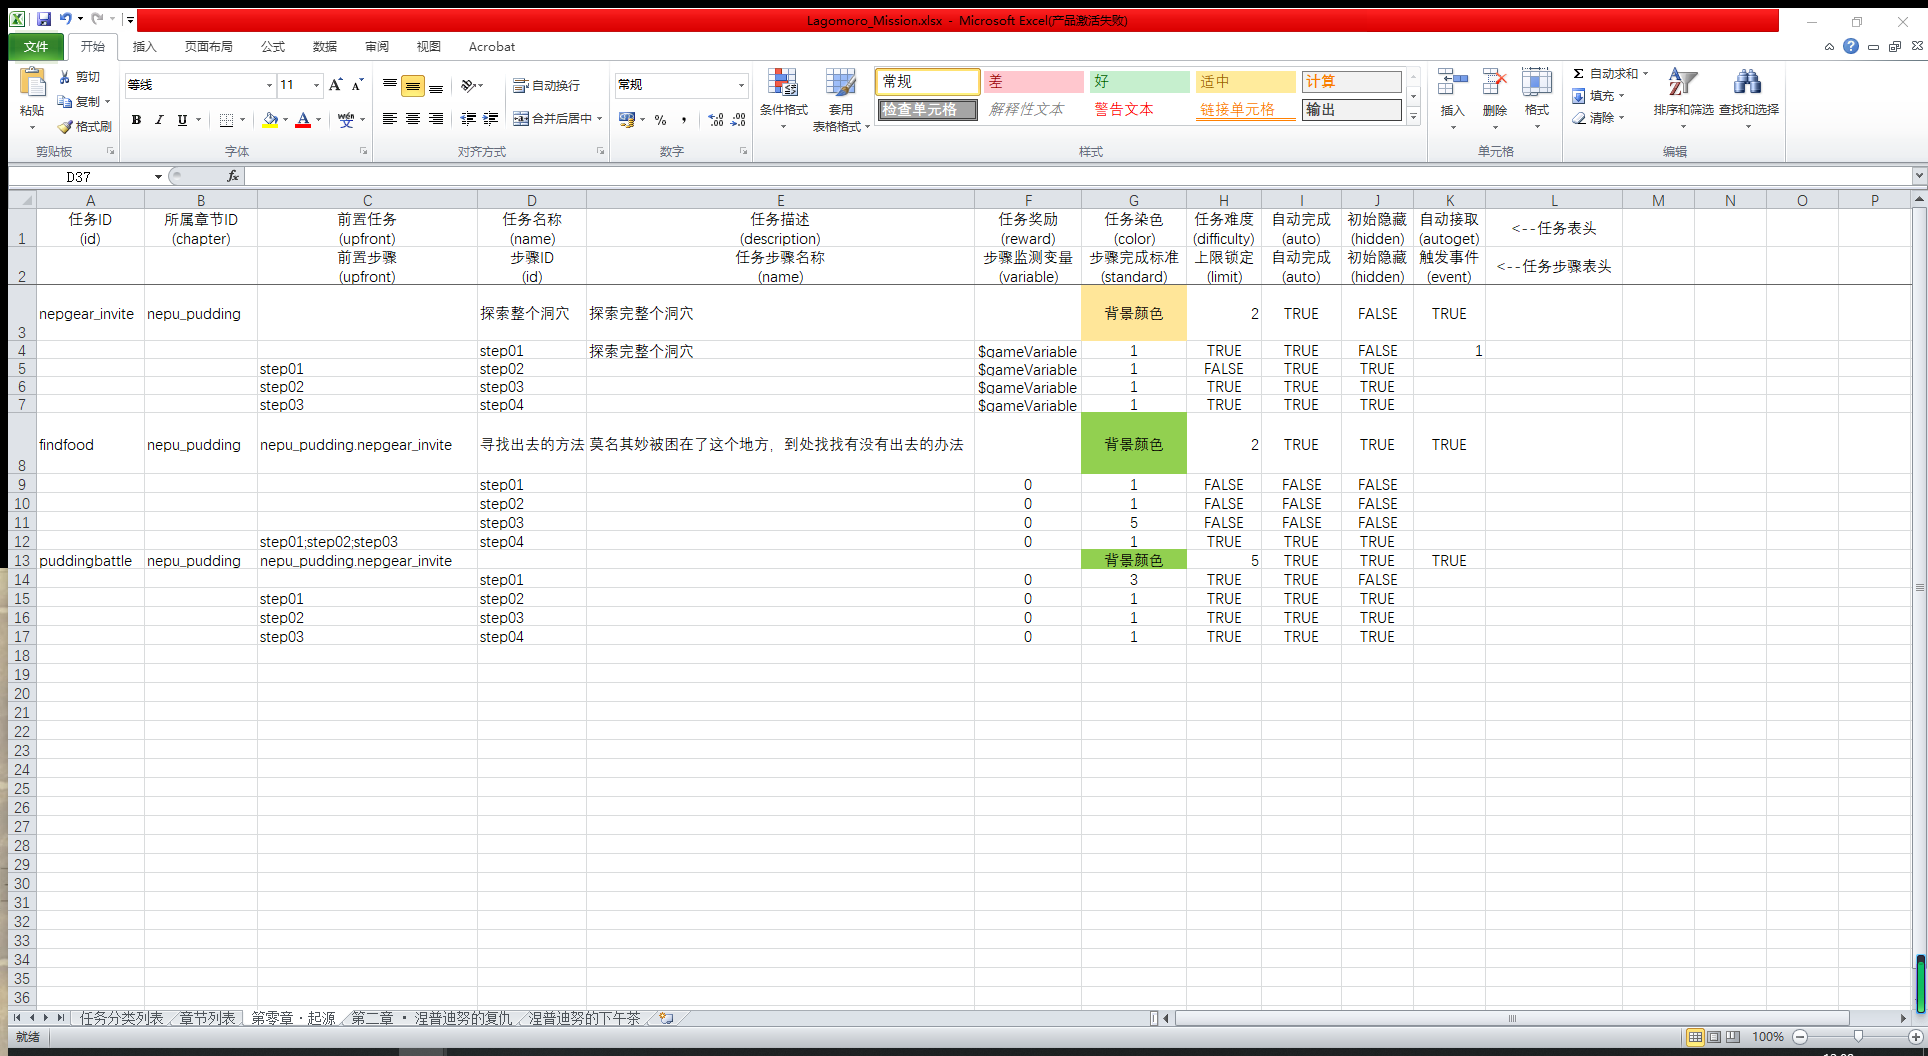The height and width of the screenshot is (1056, 1928).
Task: Click Merge and Center (合并后居中)
Action: (557, 119)
